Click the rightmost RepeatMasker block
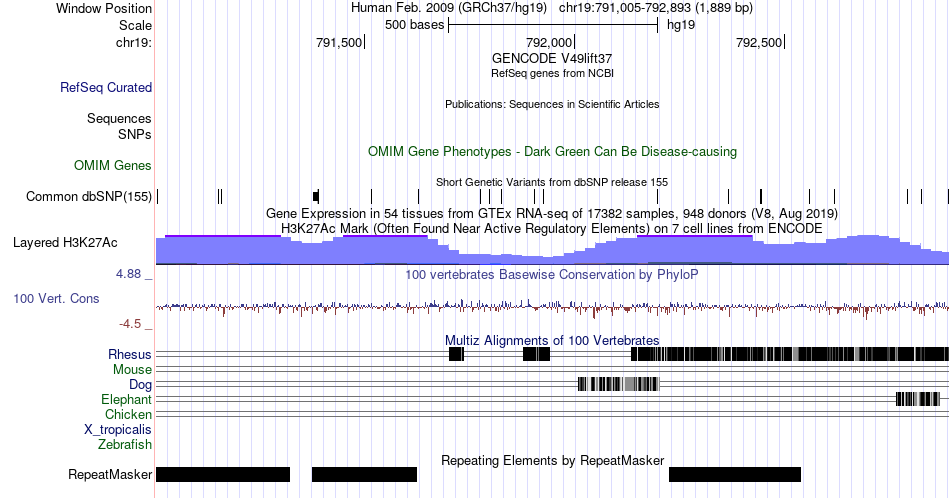The width and height of the screenshot is (950, 498). tap(735, 474)
